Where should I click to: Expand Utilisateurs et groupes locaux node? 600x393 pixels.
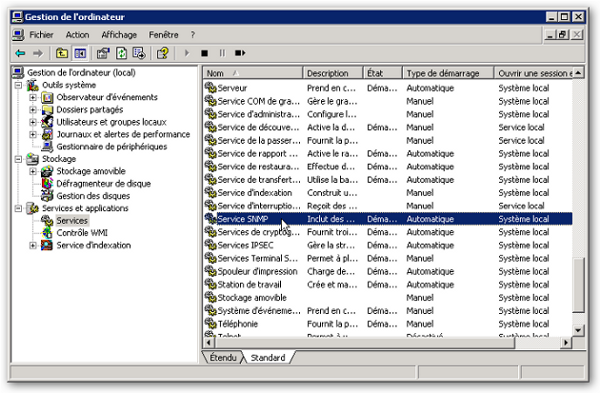[33, 122]
